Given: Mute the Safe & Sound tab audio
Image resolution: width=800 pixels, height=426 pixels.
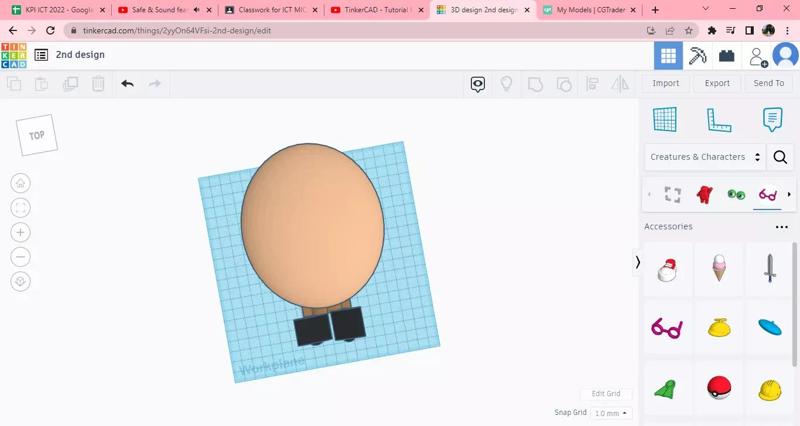Looking at the screenshot, I should (196, 10).
